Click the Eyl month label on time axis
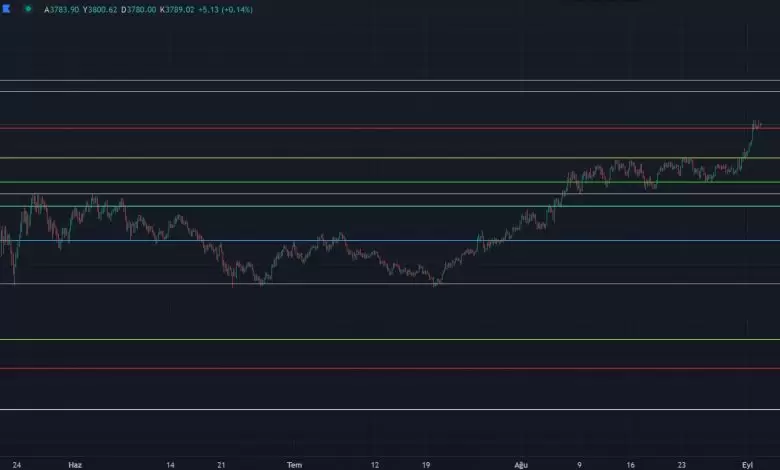The image size is (780, 470). coord(748,464)
